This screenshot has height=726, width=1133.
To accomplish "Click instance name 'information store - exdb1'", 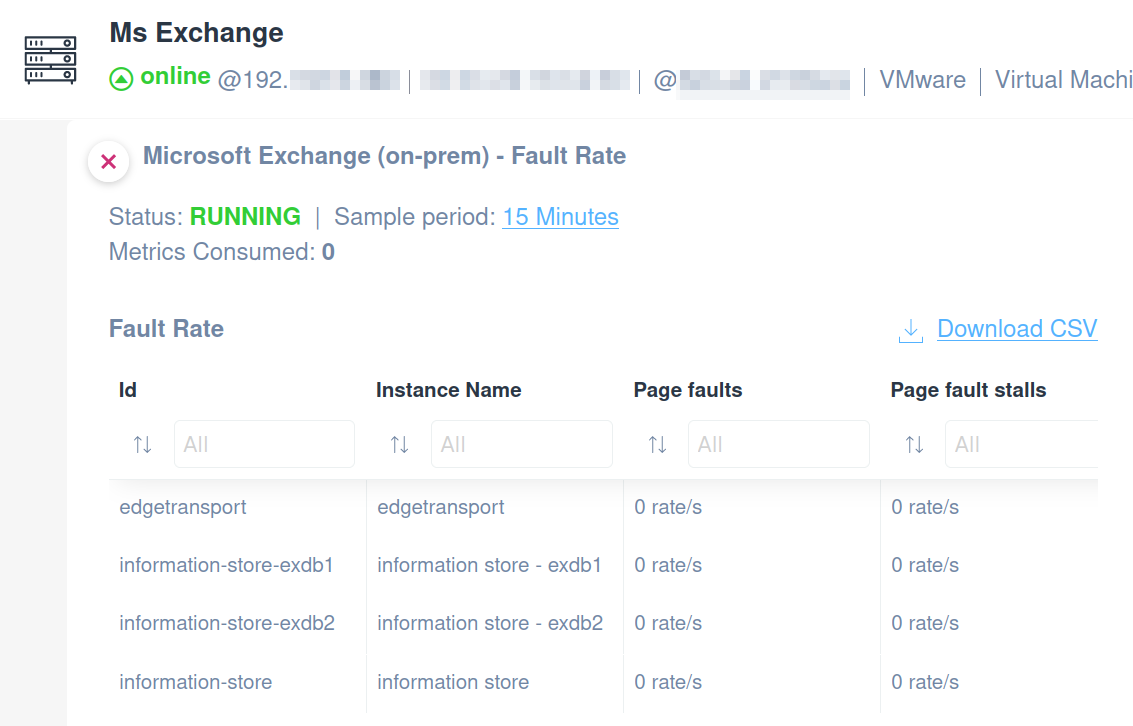I will coord(489,565).
